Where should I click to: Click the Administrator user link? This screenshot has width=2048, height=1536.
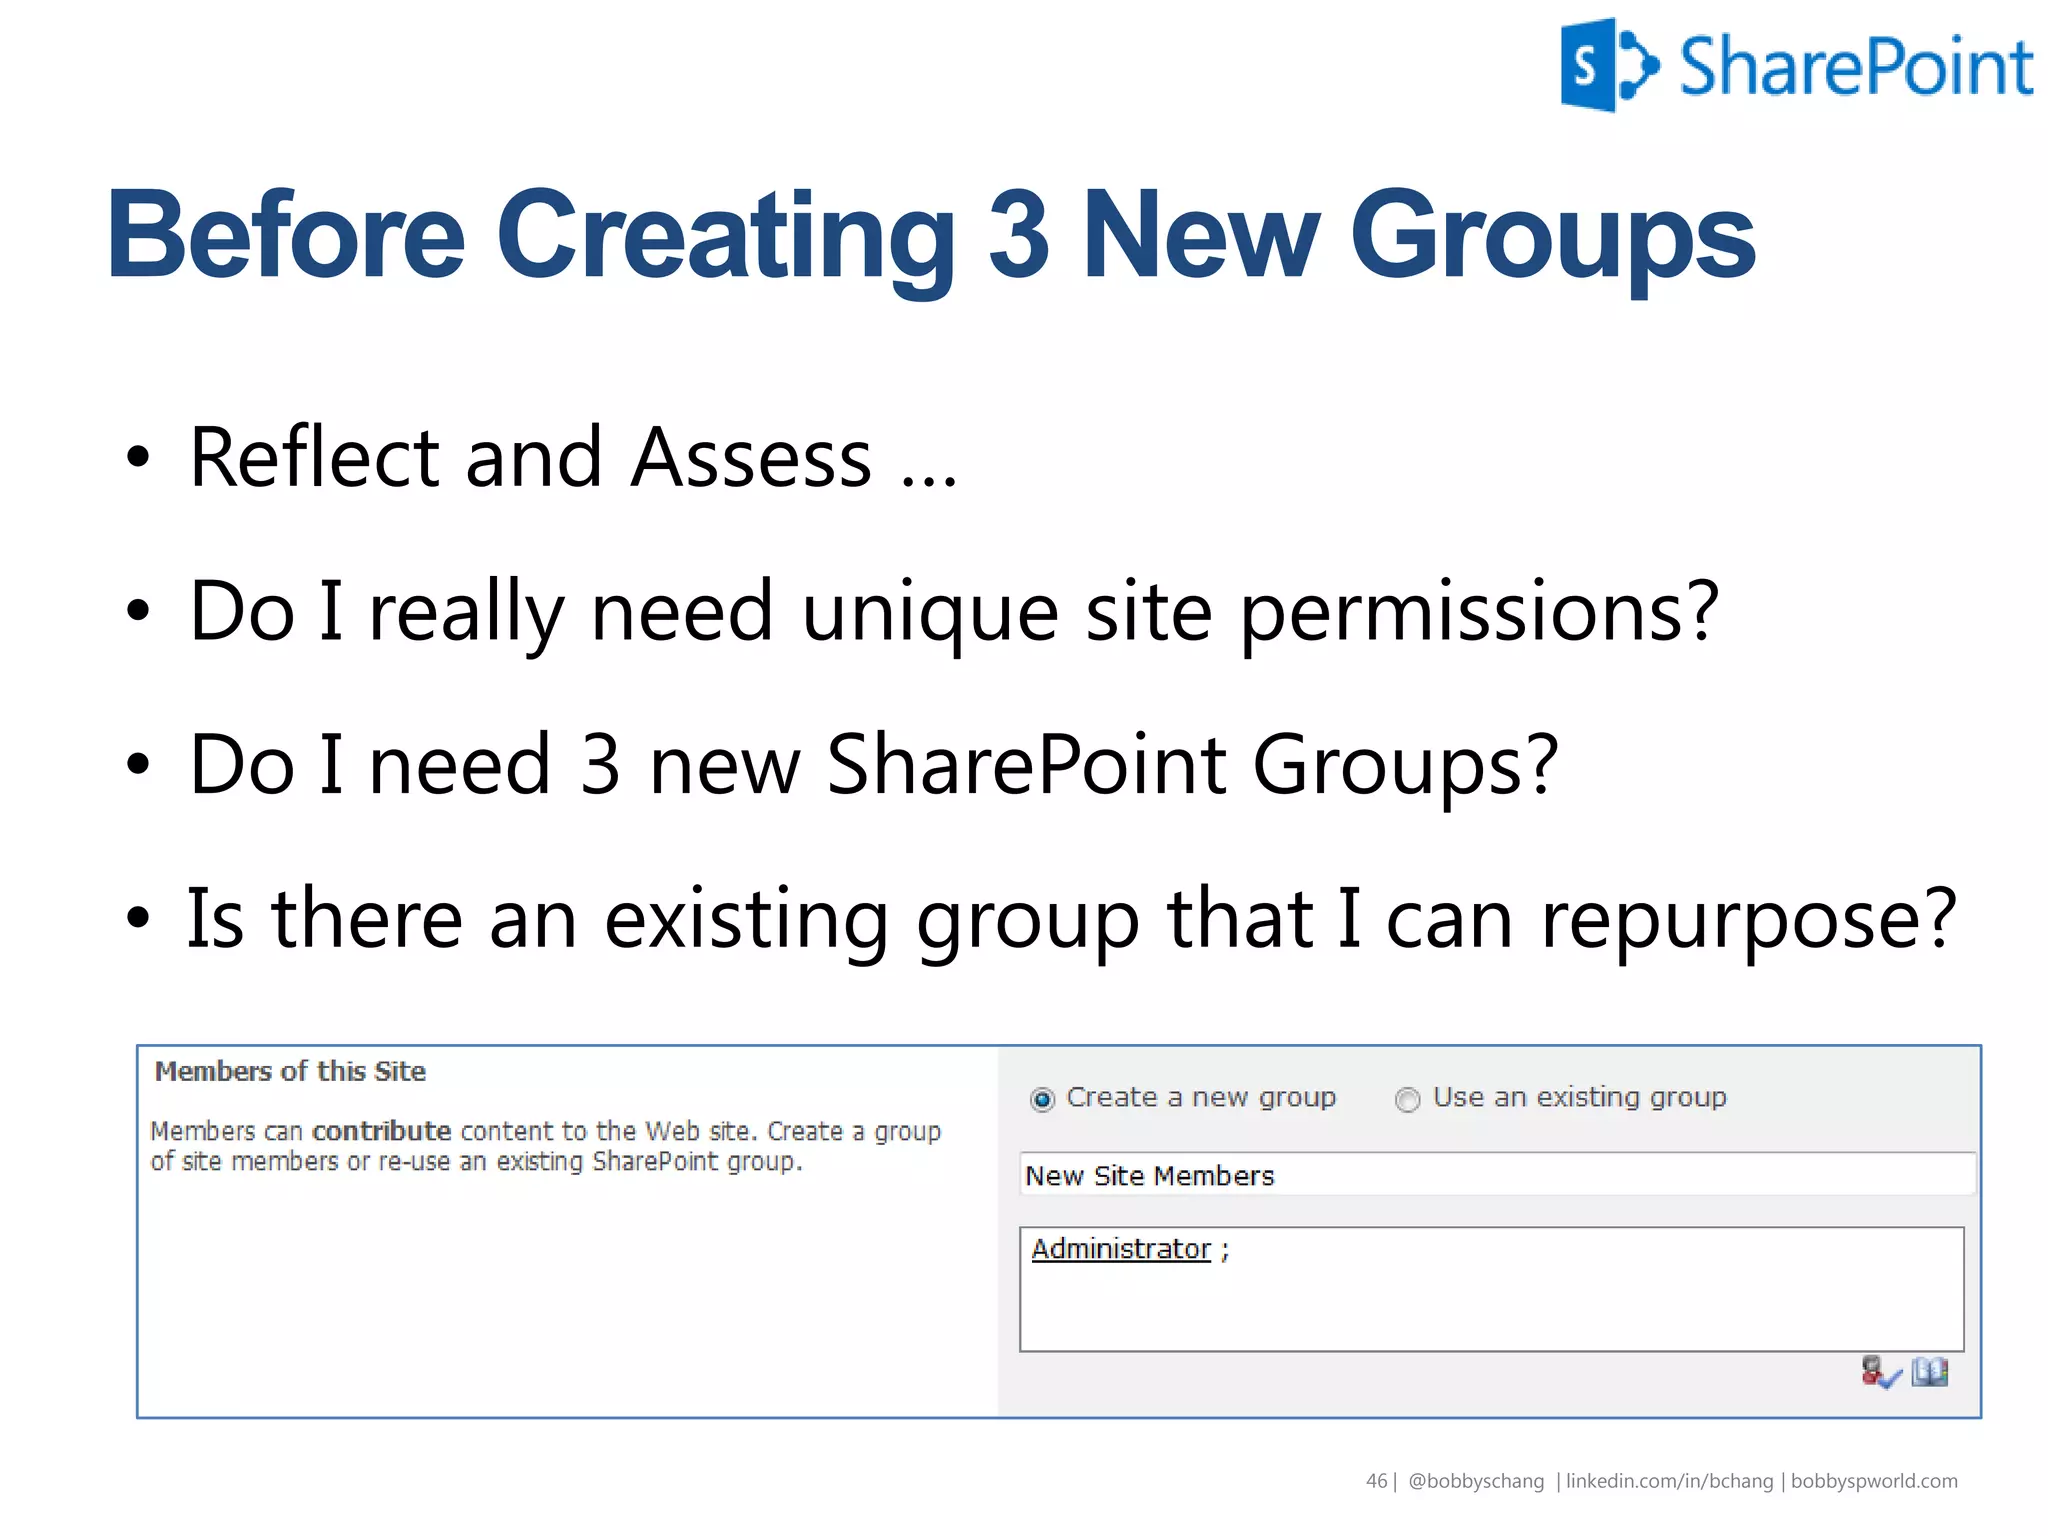click(1120, 1249)
